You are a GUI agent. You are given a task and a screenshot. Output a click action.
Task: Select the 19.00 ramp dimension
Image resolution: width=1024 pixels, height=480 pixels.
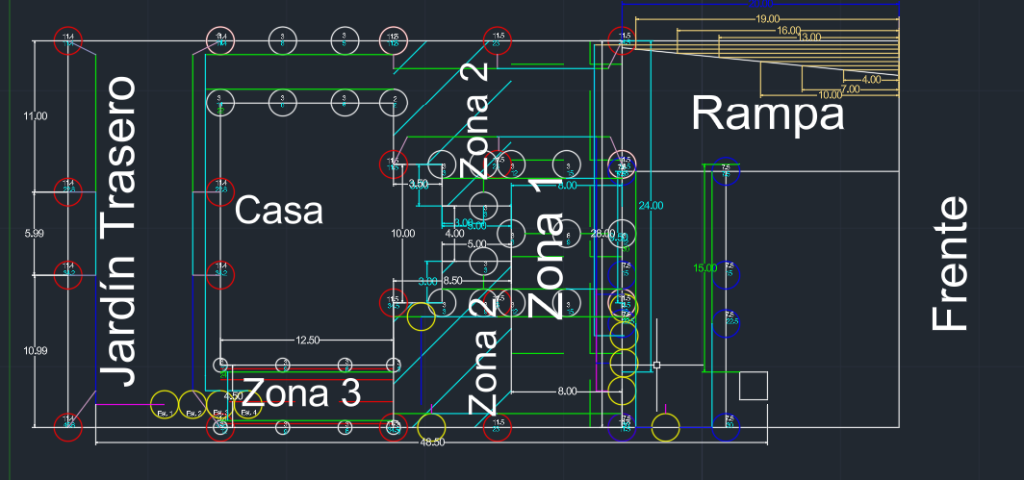point(768,19)
